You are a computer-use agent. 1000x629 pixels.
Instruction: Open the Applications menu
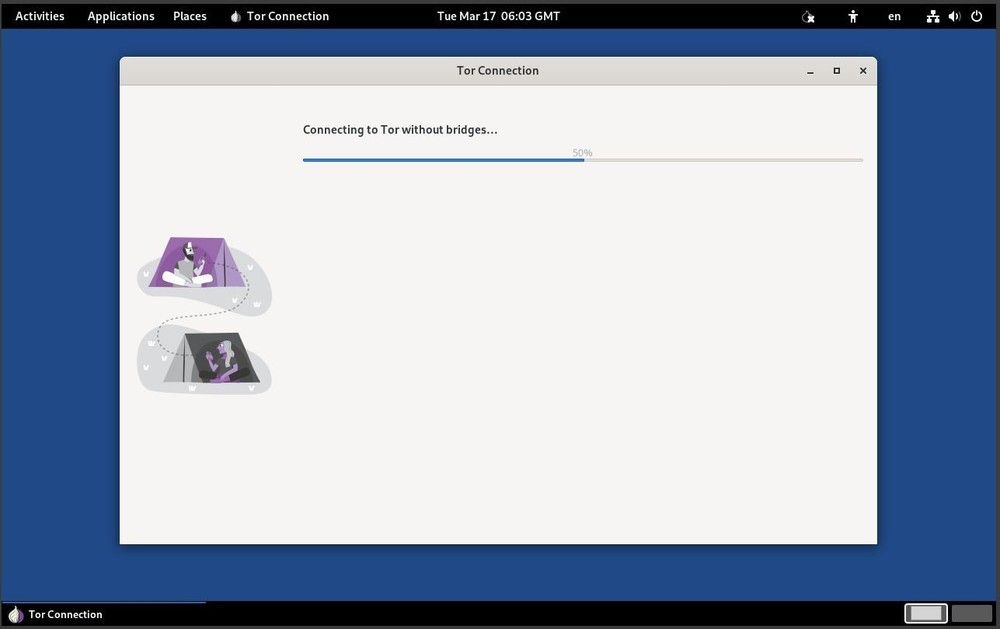point(121,16)
